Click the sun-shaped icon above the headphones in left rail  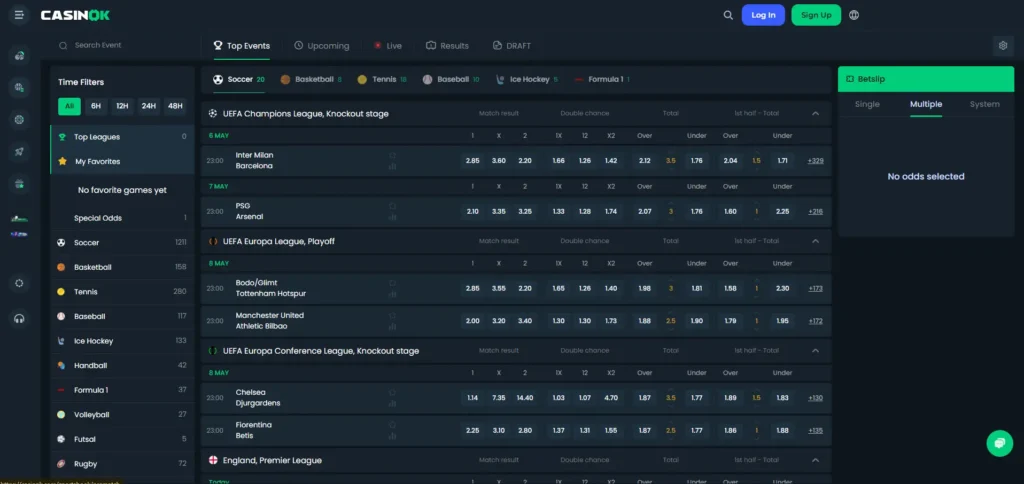coord(19,283)
